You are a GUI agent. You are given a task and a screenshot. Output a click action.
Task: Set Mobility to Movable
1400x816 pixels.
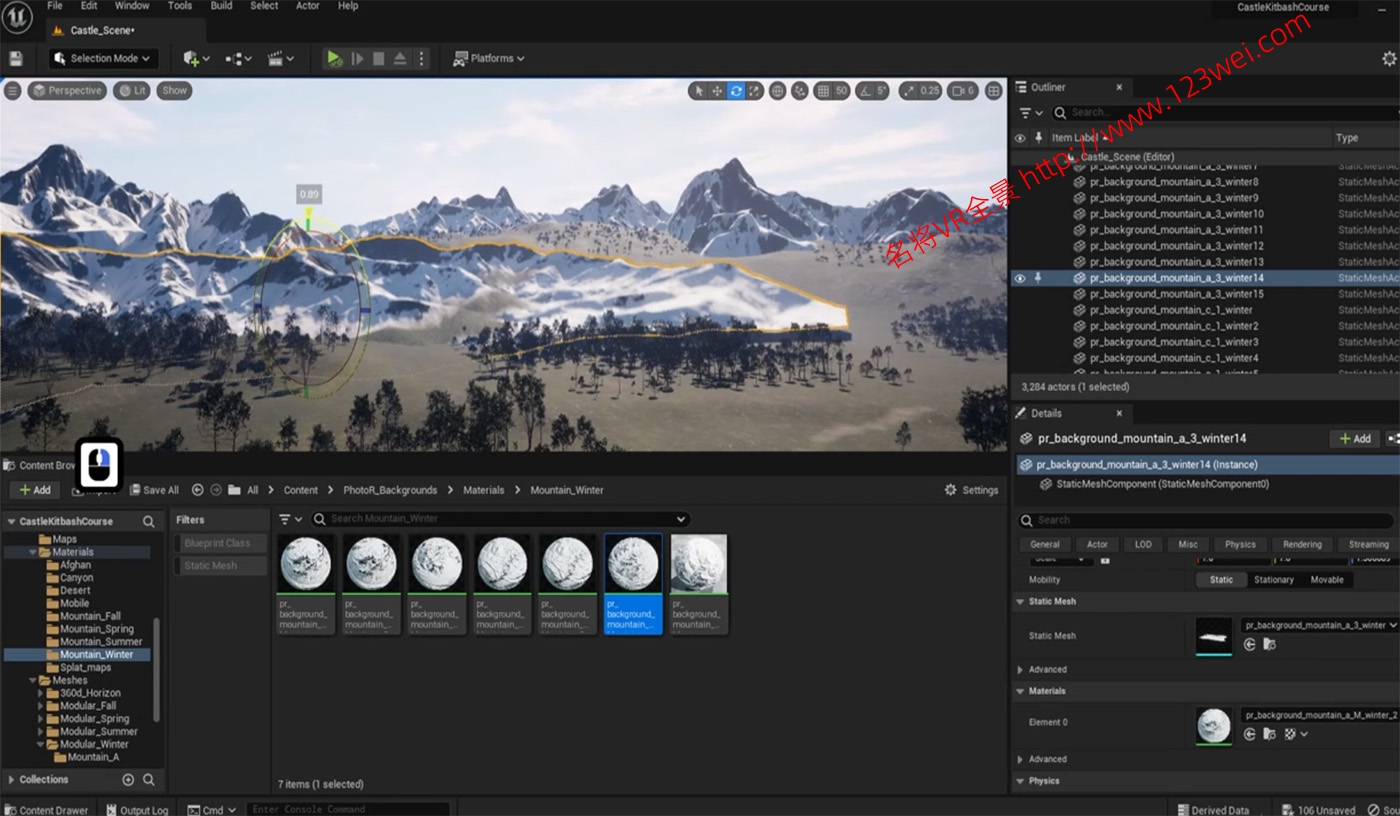click(x=1326, y=580)
